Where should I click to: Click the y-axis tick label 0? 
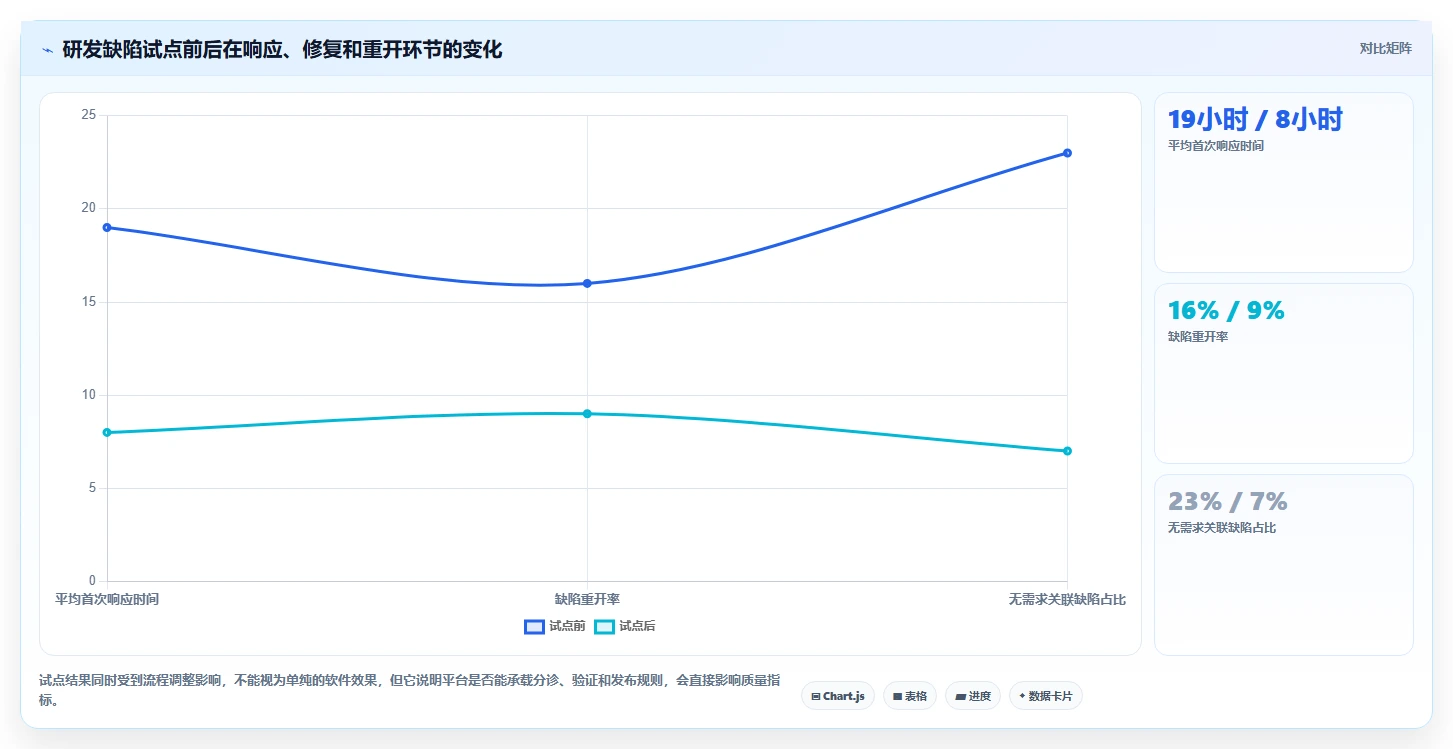pos(92,581)
